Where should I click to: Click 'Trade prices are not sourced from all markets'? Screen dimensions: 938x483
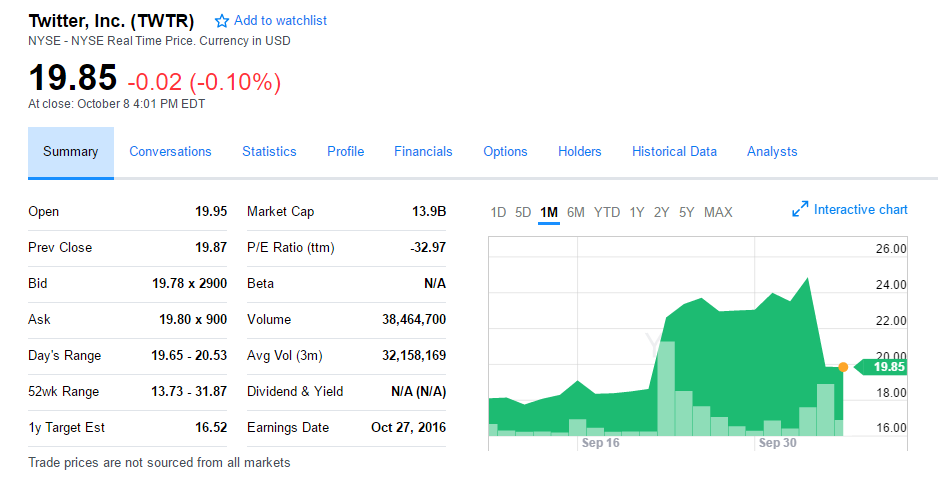tap(159, 463)
